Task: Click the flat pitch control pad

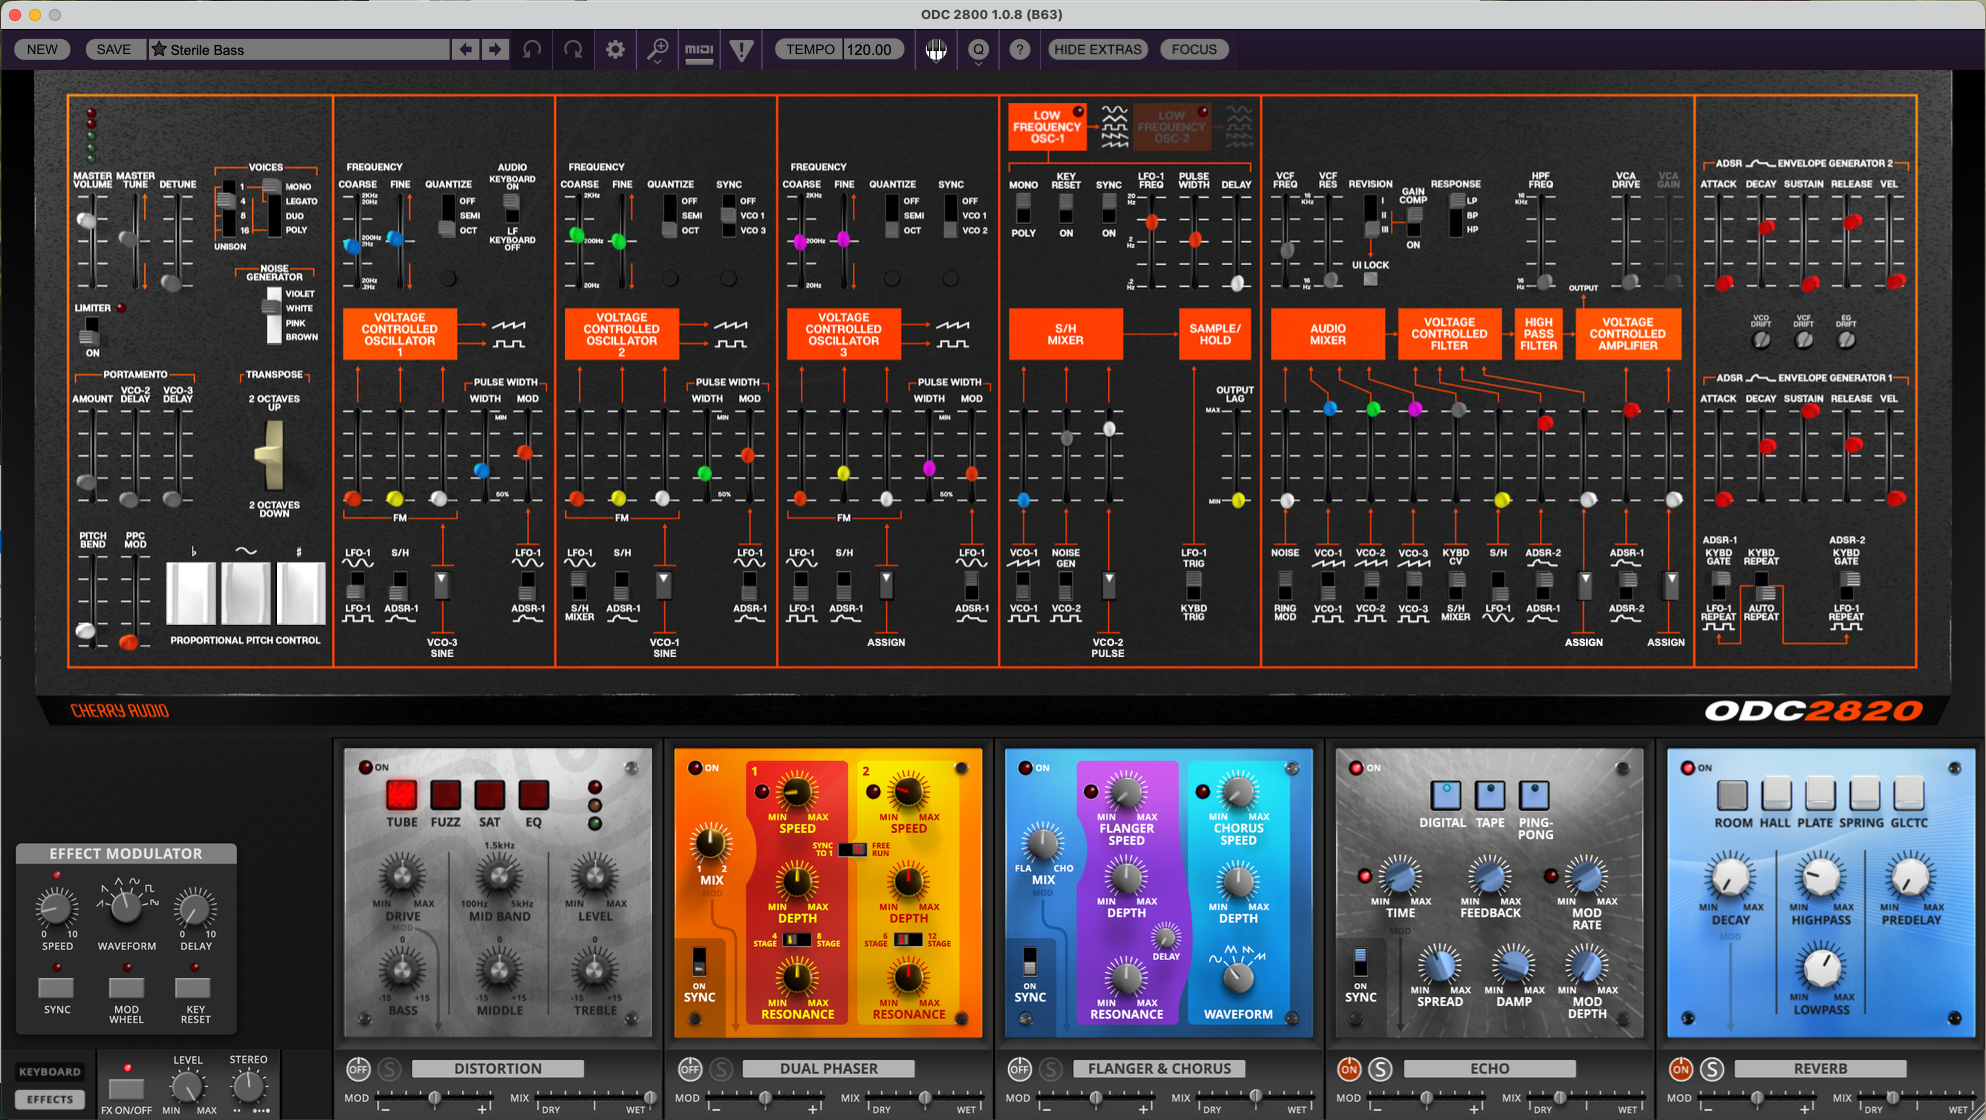Action: tap(191, 593)
